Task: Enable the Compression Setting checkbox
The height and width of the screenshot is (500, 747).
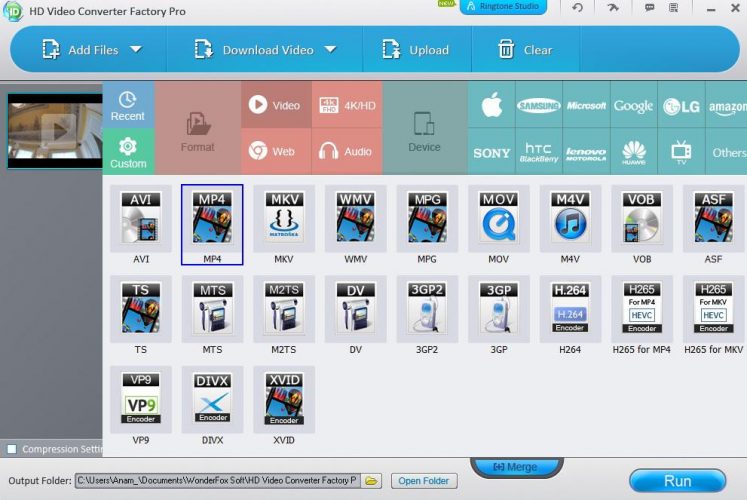Action: point(12,449)
